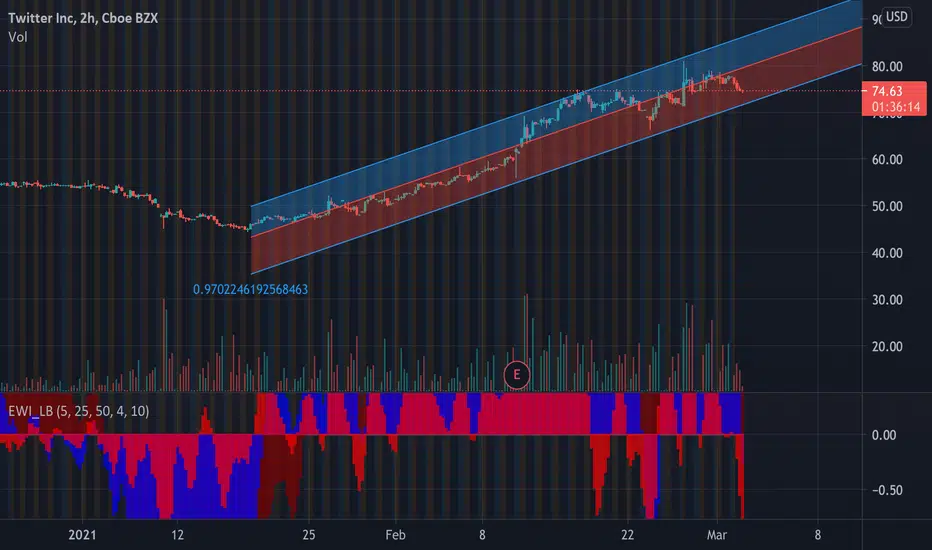Screen dimensions: 932x550
Task: Select the regression value 0.9702246192568463
Action: [x=250, y=290]
